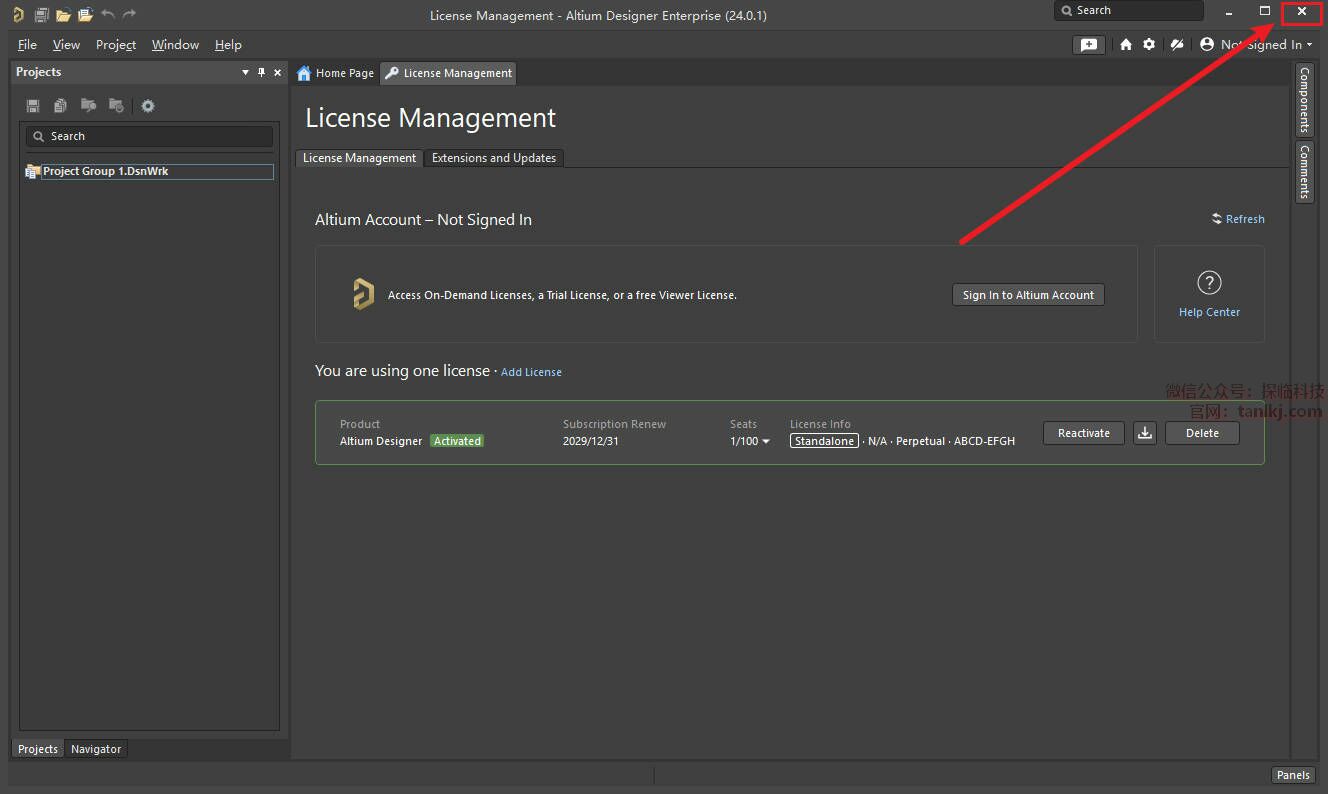
Task: Click the Altium Designer product name
Action: (x=381, y=441)
